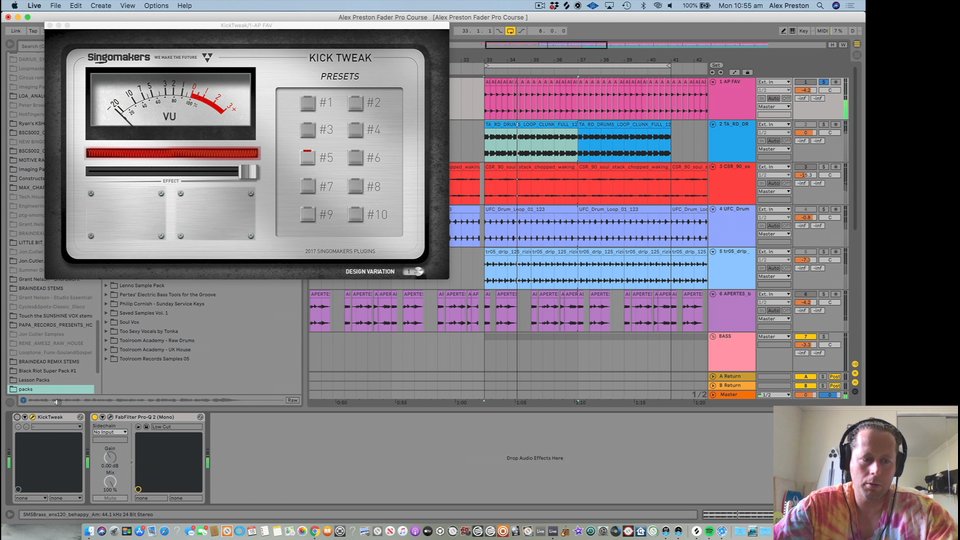Click the Tap tempo button
The width and height of the screenshot is (960, 540).
(33, 31)
